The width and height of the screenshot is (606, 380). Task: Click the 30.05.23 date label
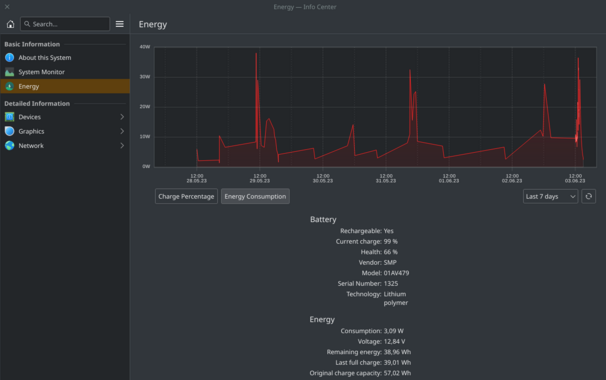coord(323,181)
